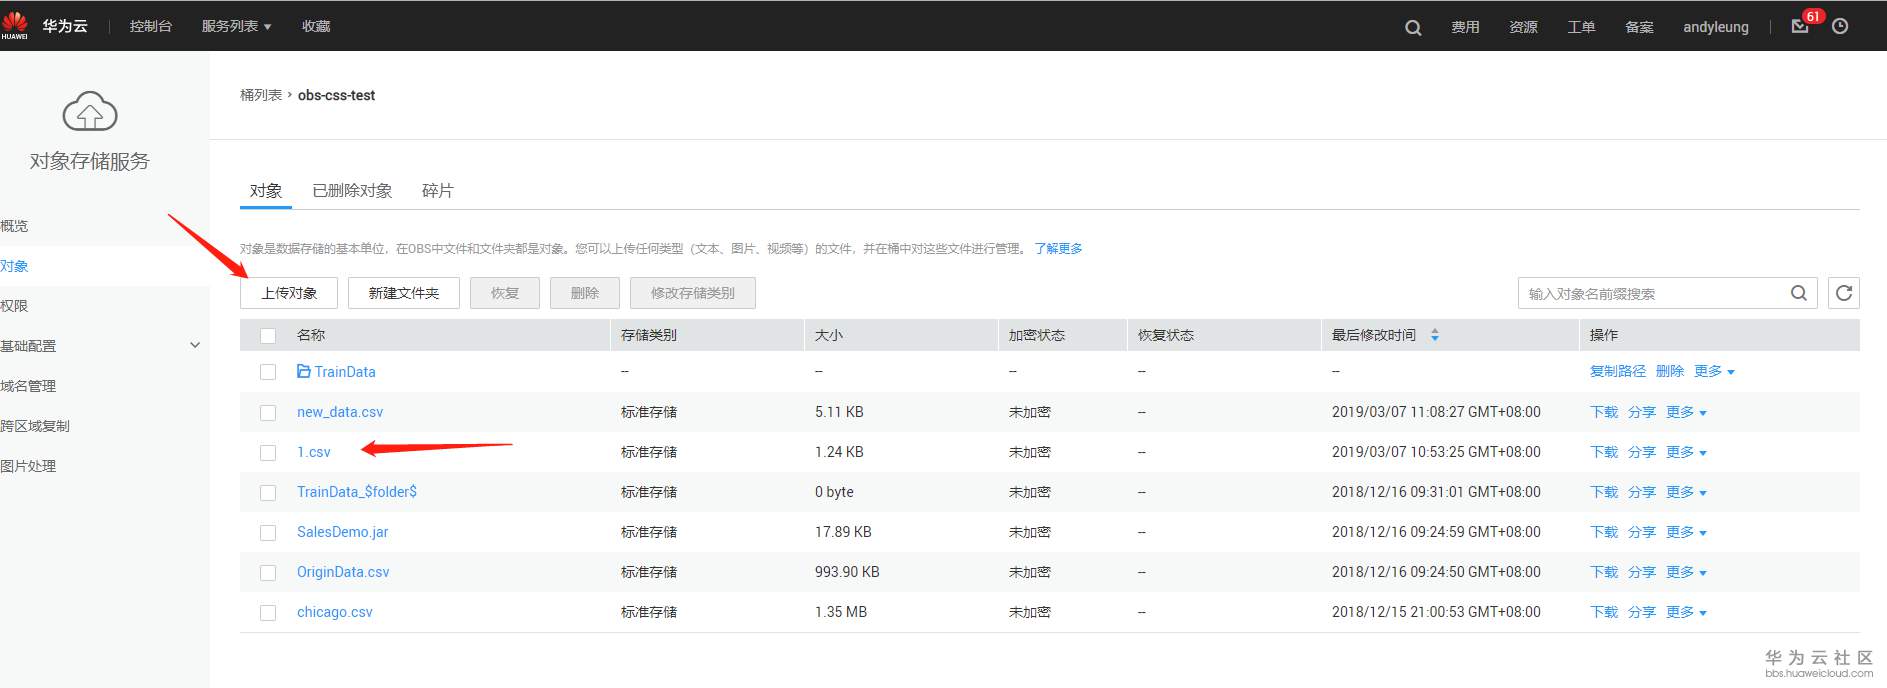
Task: Open the new_data.csv object link
Action: (x=340, y=412)
